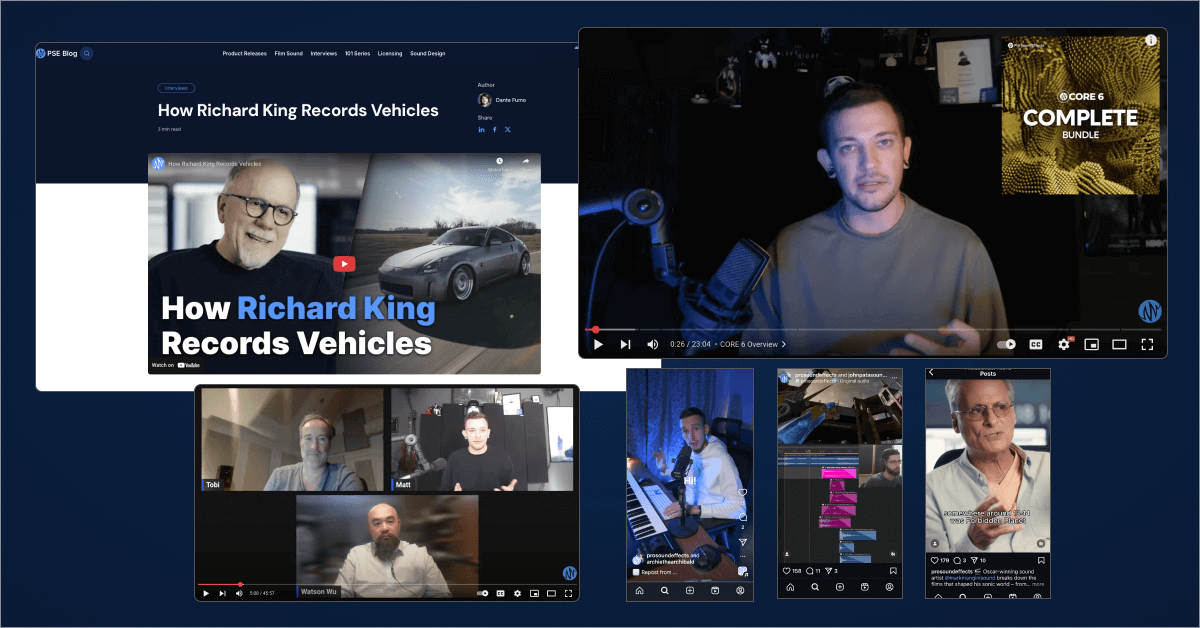The height and width of the screenshot is (628, 1200).
Task: Enter fullscreen in the interview player
Action: click(567, 593)
